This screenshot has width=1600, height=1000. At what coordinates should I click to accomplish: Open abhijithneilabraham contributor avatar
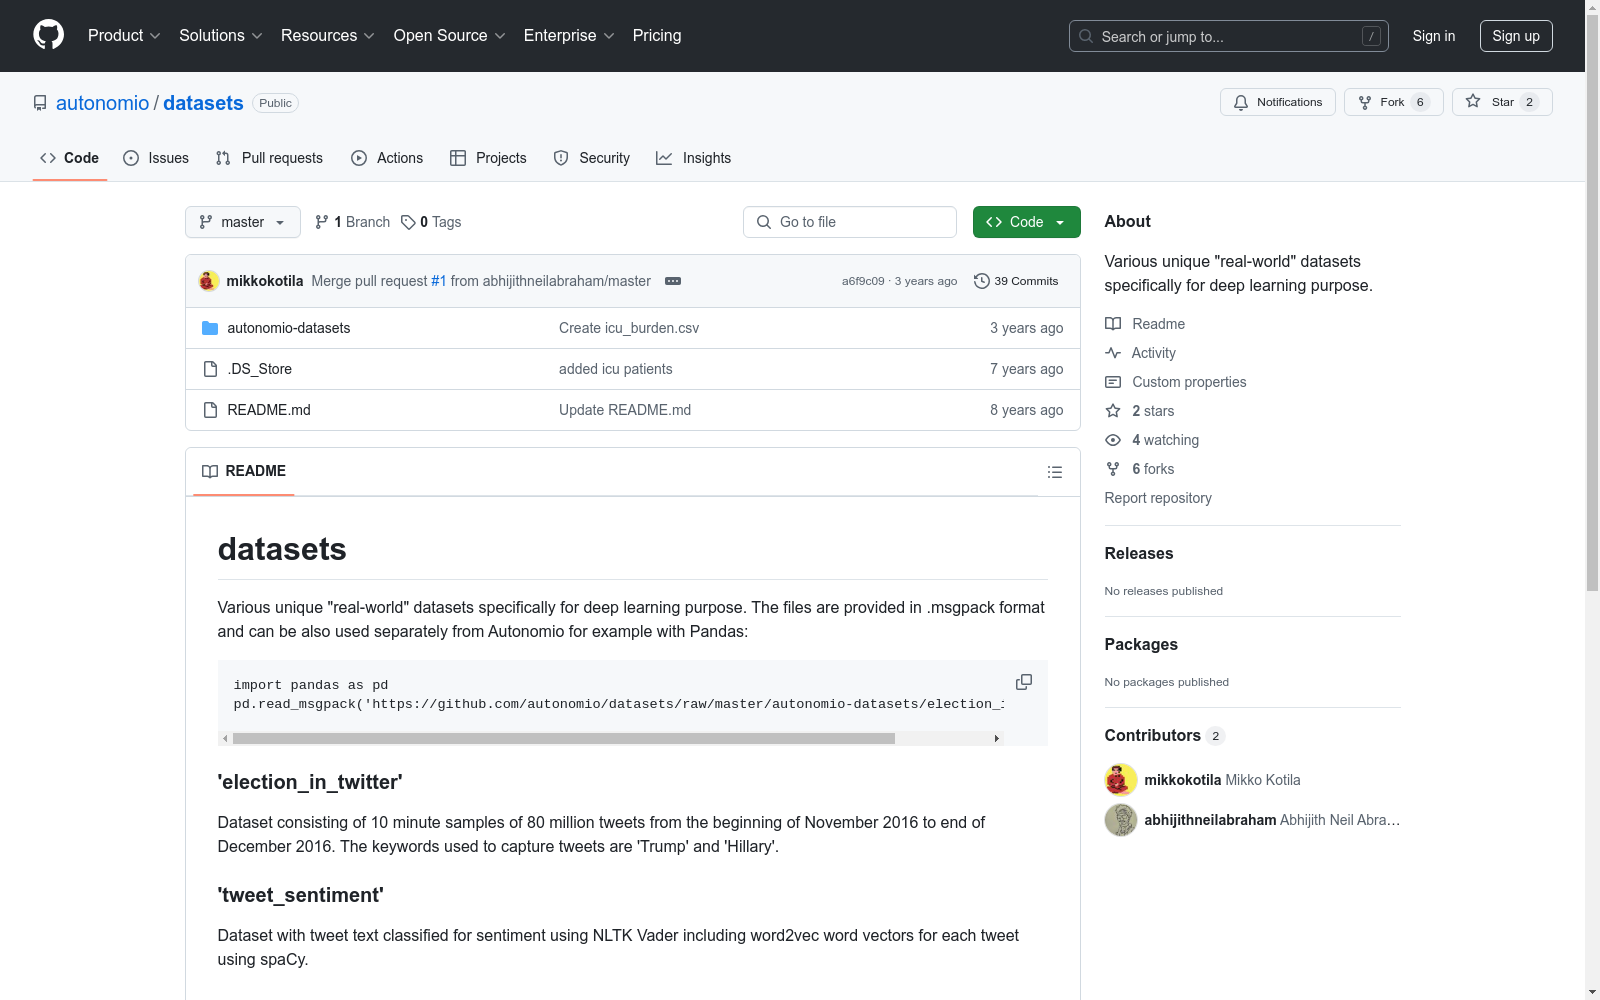(x=1121, y=820)
